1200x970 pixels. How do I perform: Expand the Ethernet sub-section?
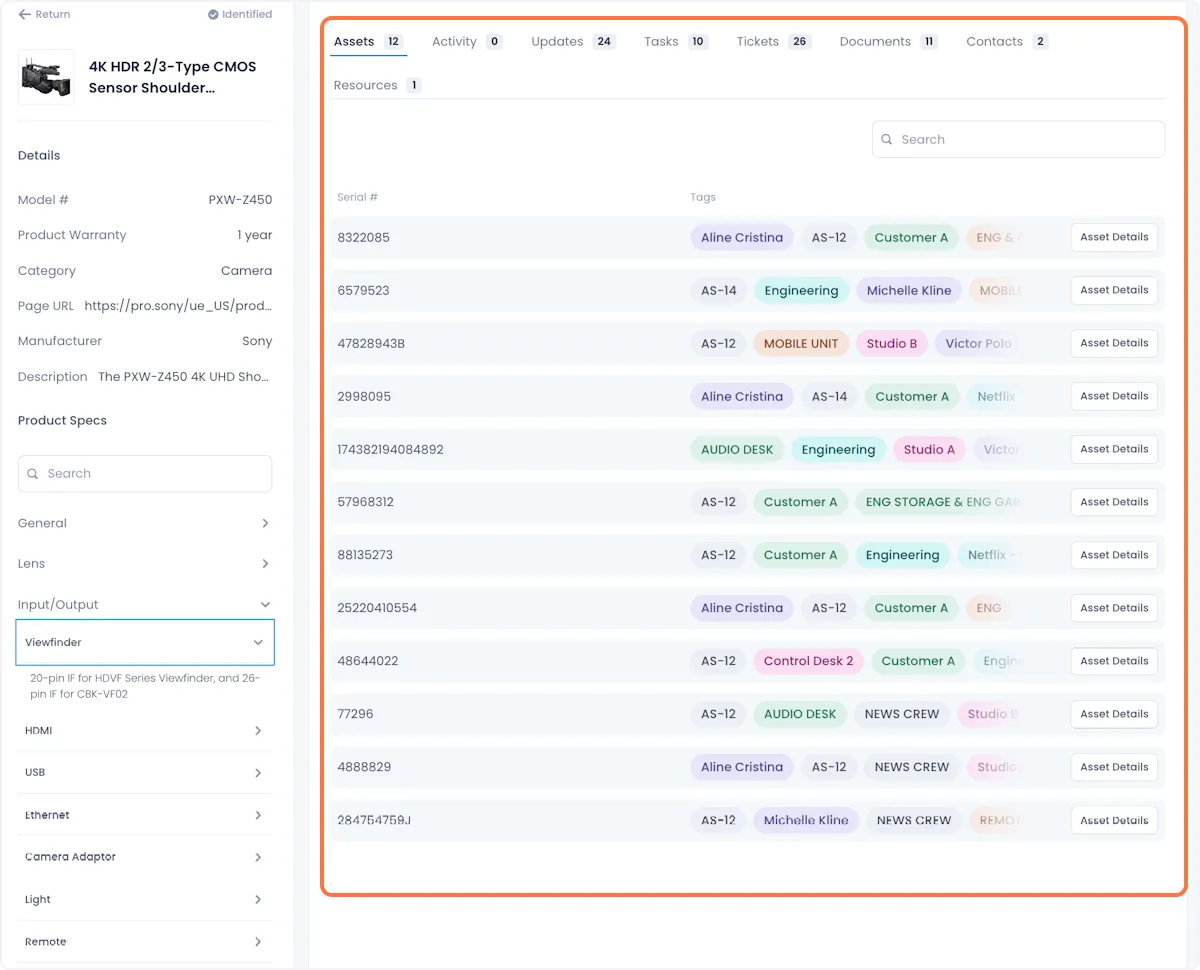(x=145, y=815)
